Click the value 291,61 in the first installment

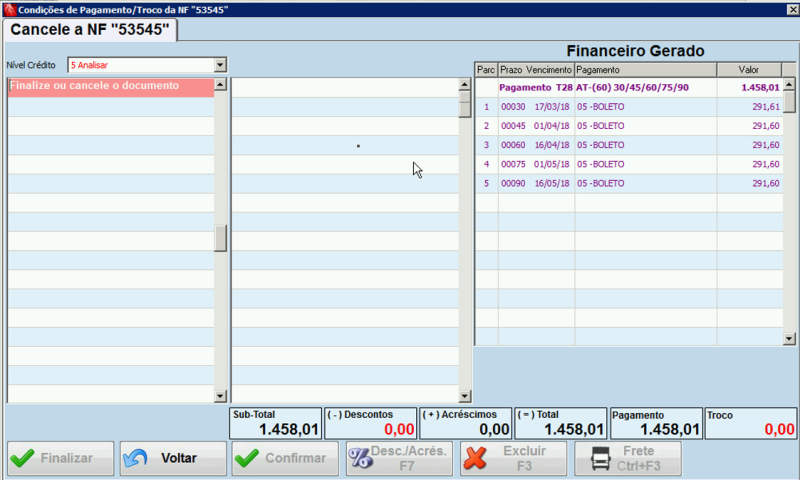[x=766, y=107]
